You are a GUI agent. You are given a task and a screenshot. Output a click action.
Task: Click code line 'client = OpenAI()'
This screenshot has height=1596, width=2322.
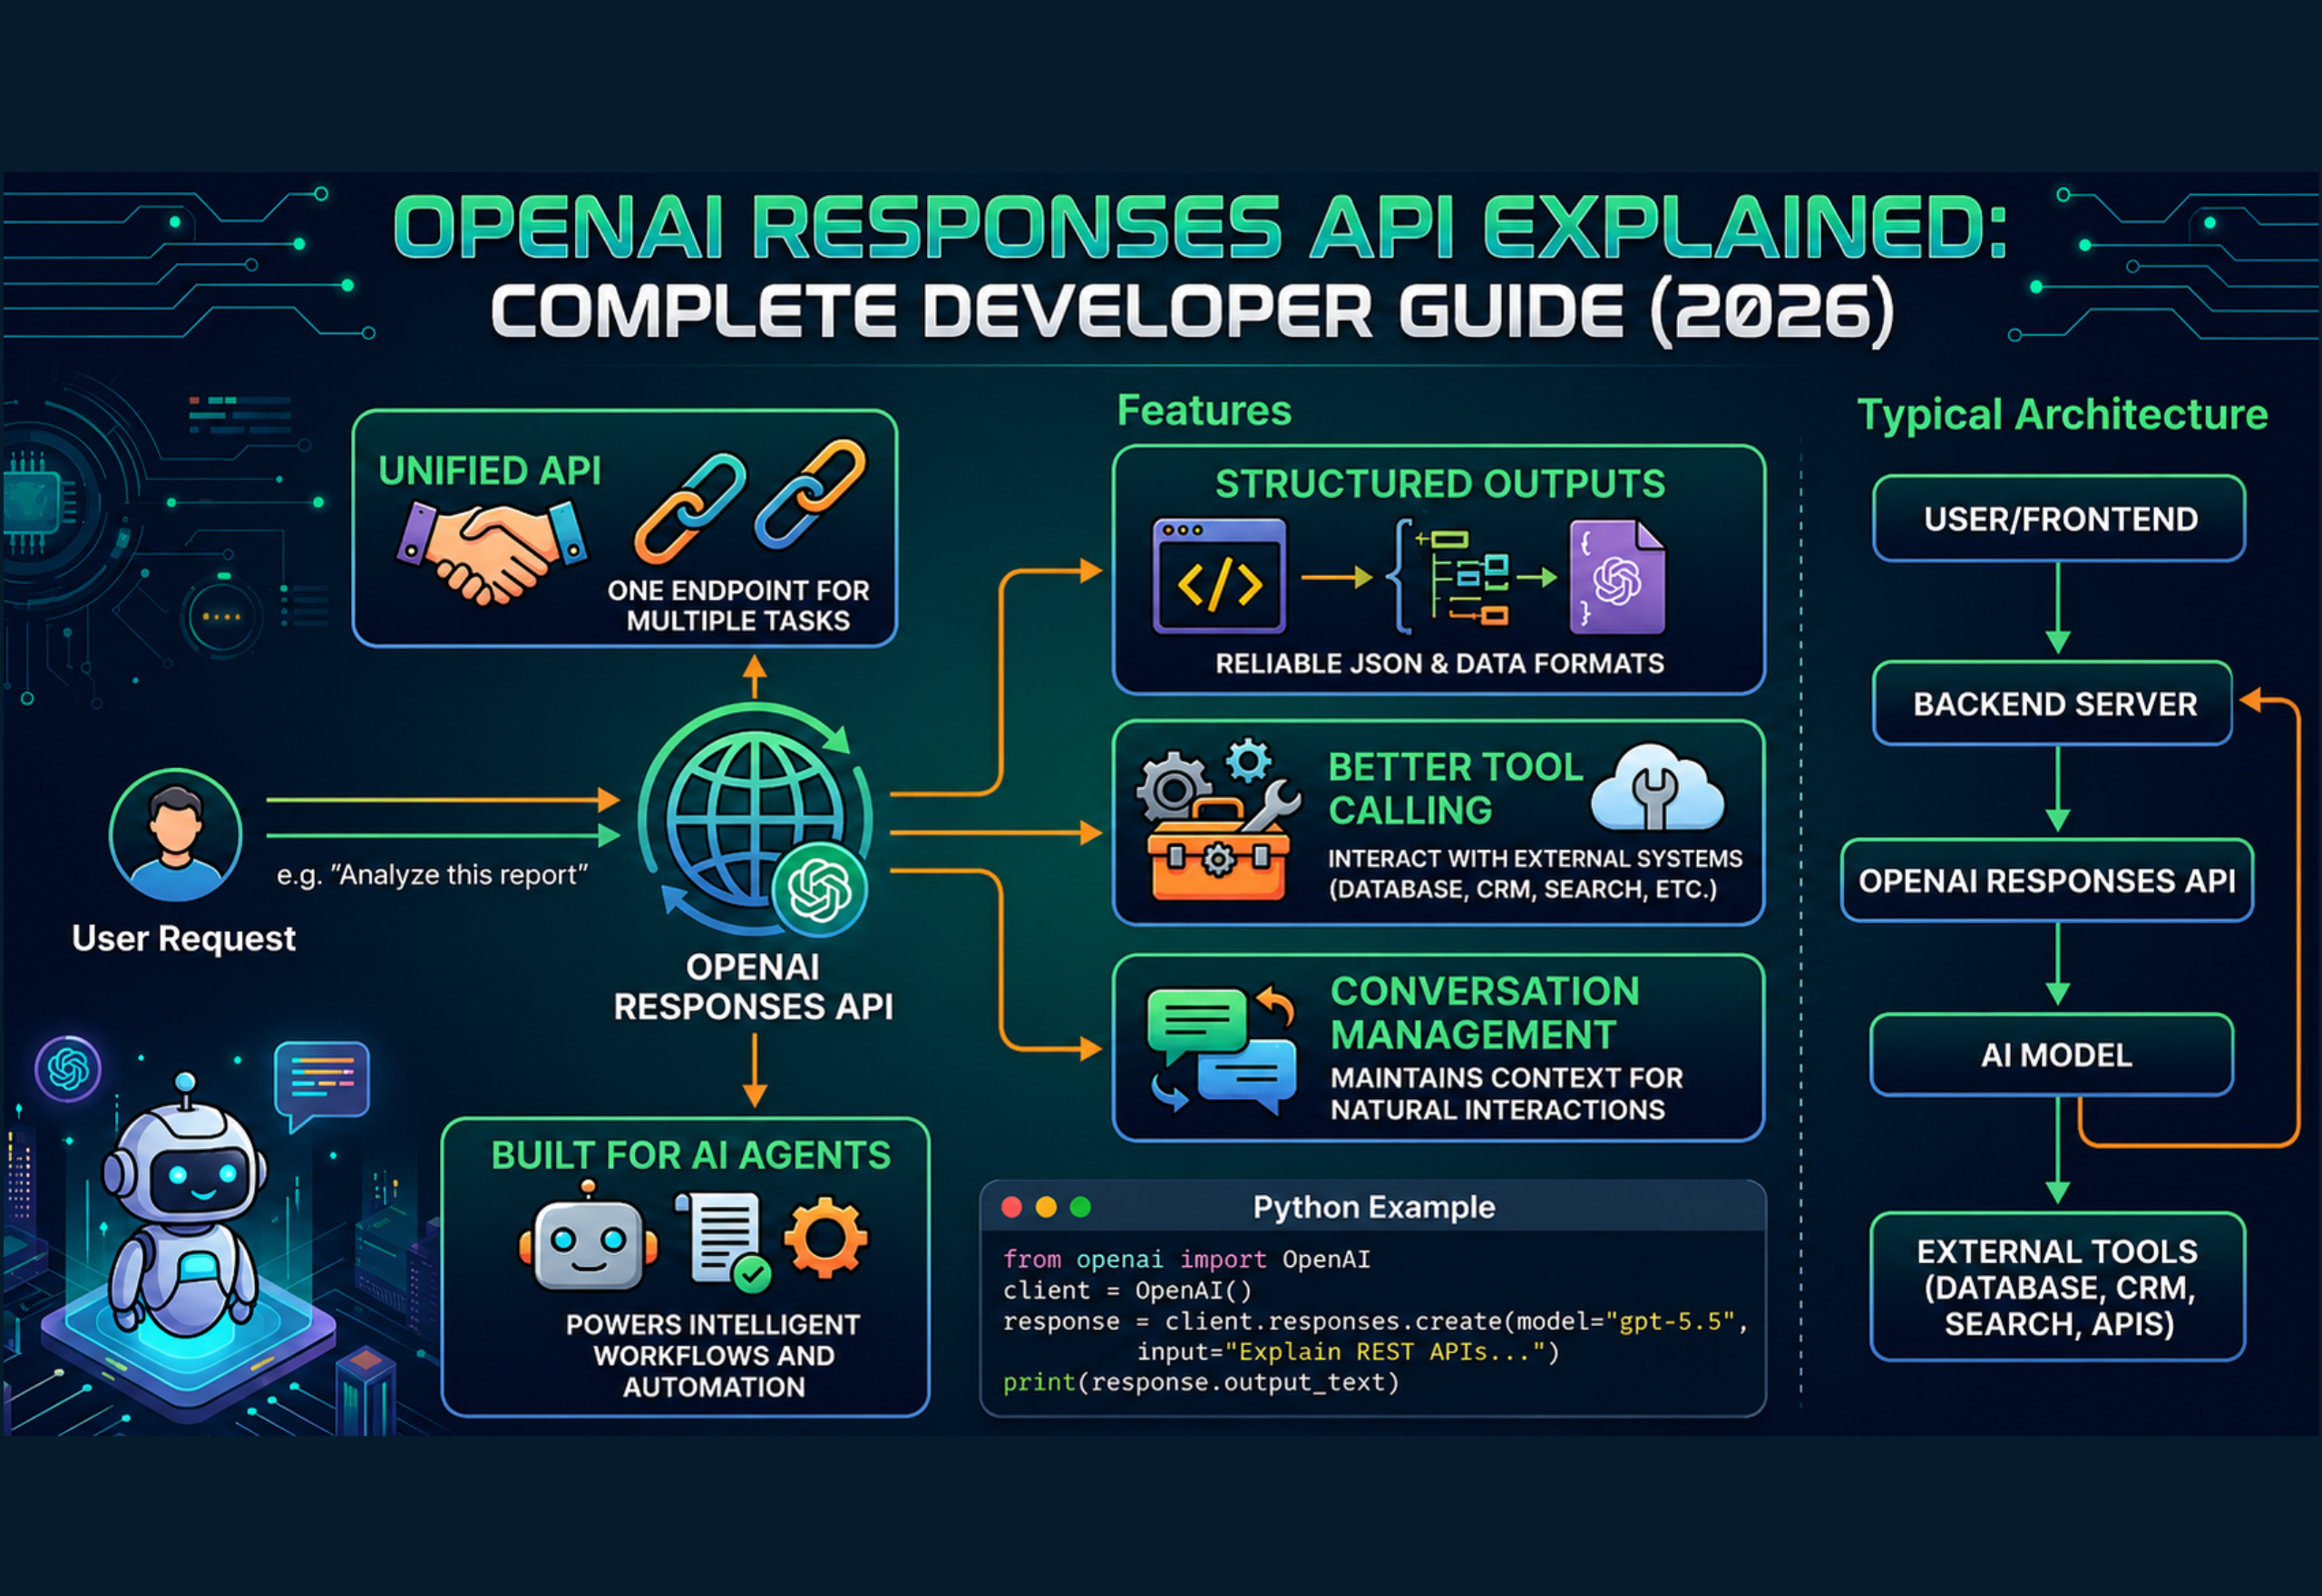point(1127,1290)
